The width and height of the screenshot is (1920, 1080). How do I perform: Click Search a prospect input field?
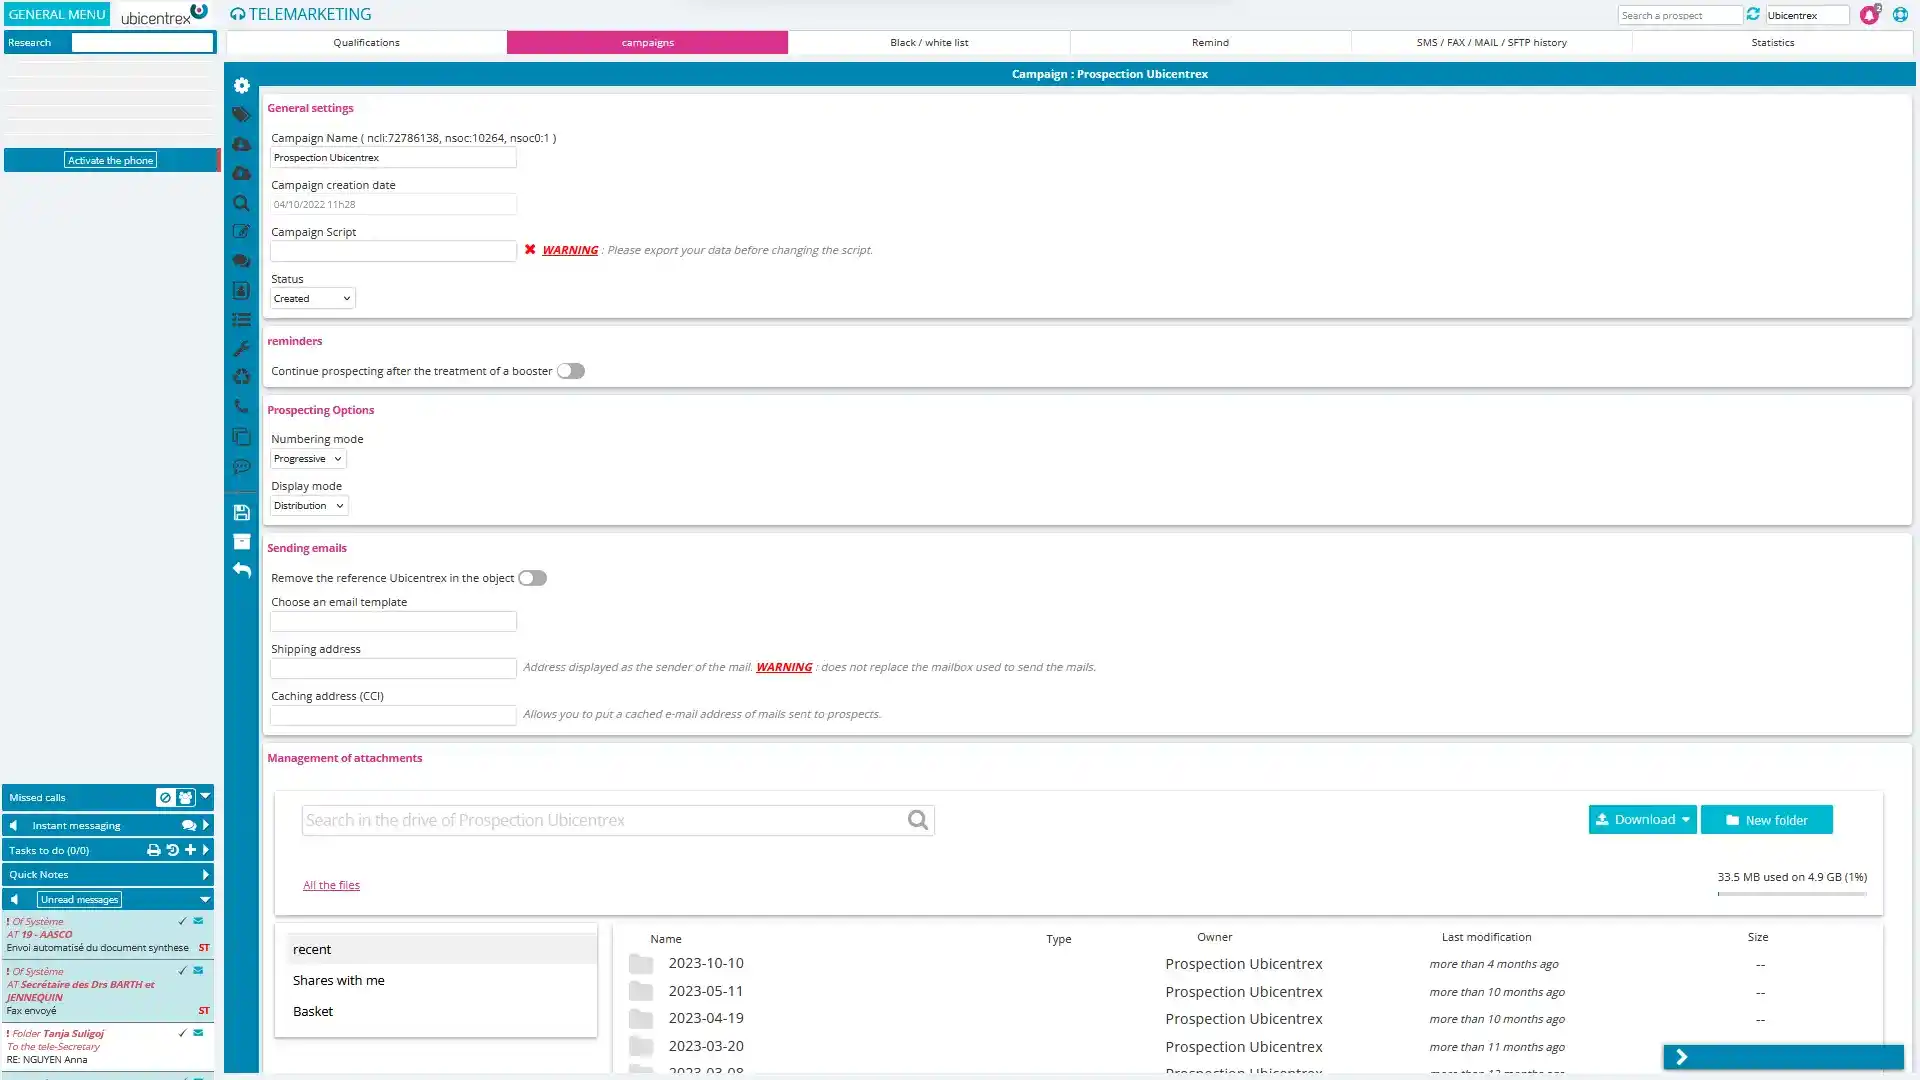(1680, 15)
